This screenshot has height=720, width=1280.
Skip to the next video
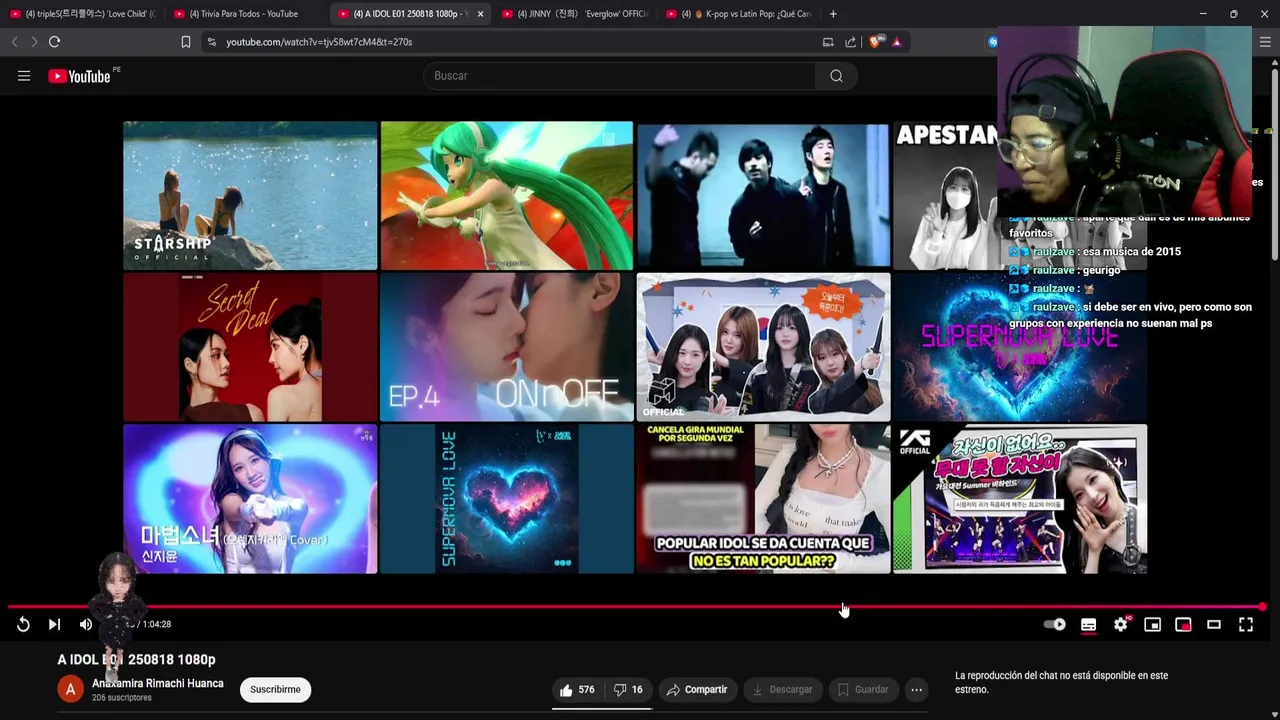pyautogui.click(x=54, y=624)
